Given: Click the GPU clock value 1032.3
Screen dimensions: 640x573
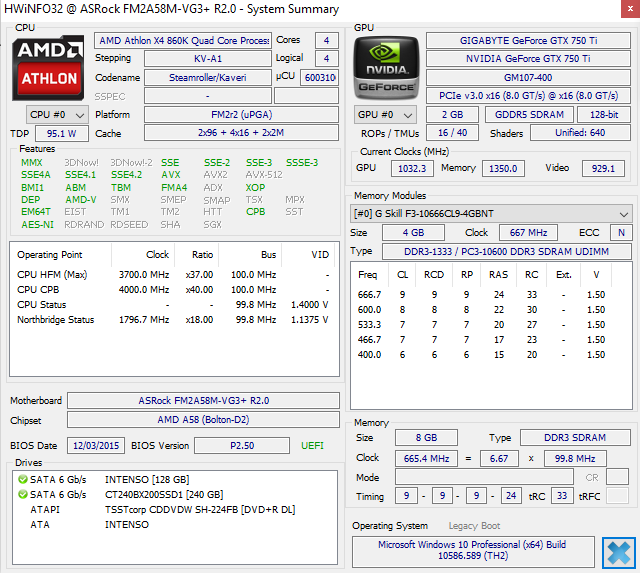Looking at the screenshot, I should (x=412, y=168).
